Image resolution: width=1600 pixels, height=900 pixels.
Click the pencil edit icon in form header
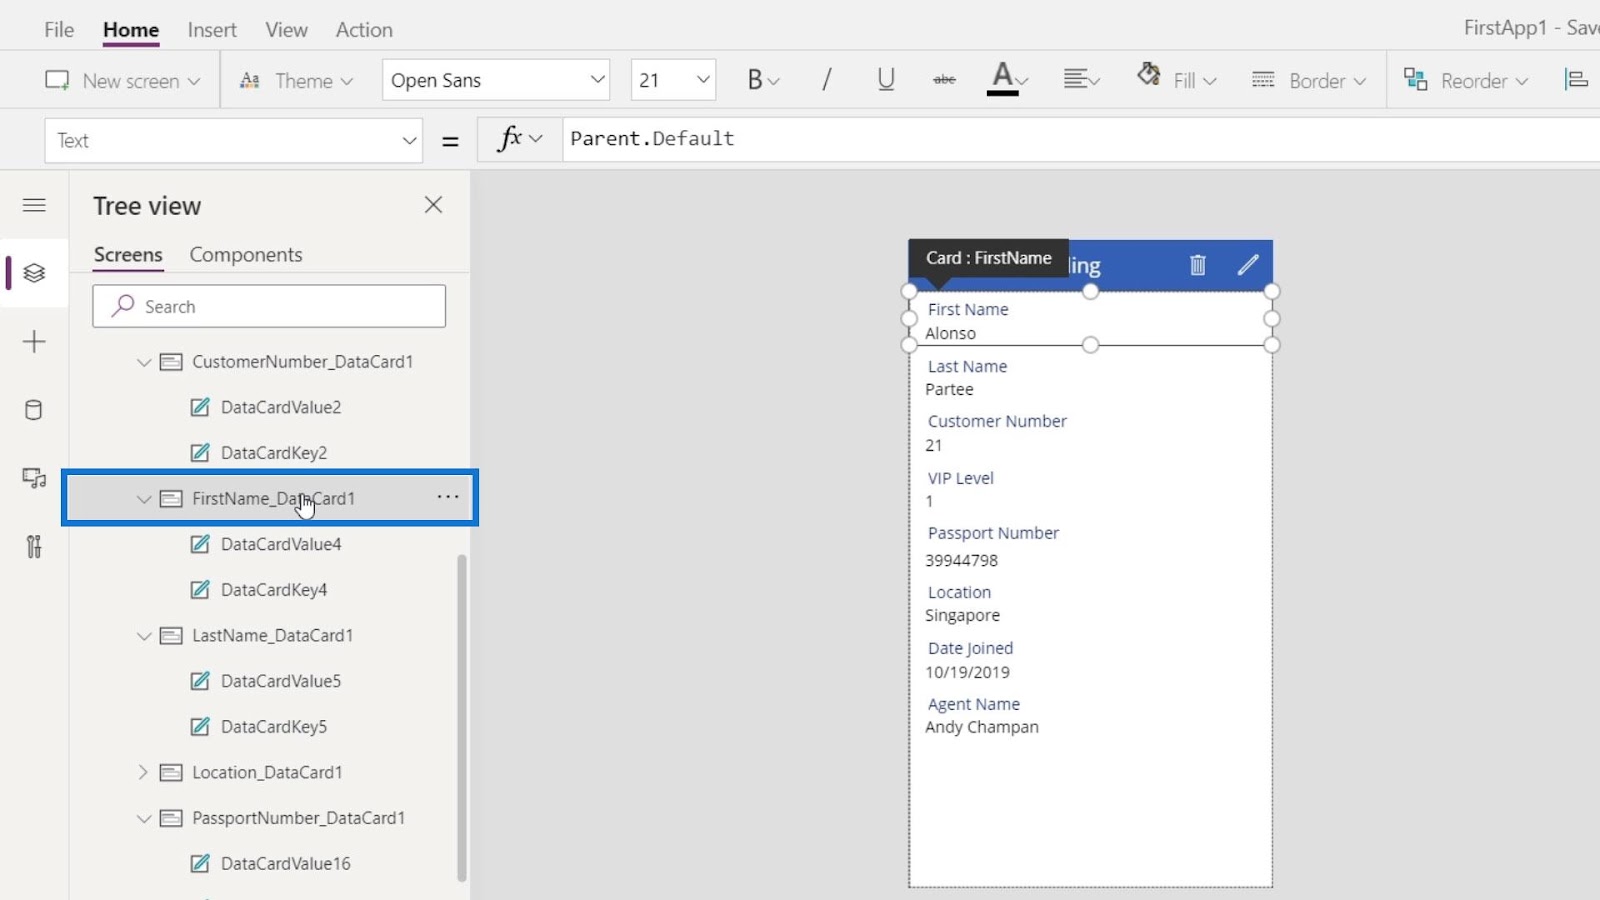1248,265
